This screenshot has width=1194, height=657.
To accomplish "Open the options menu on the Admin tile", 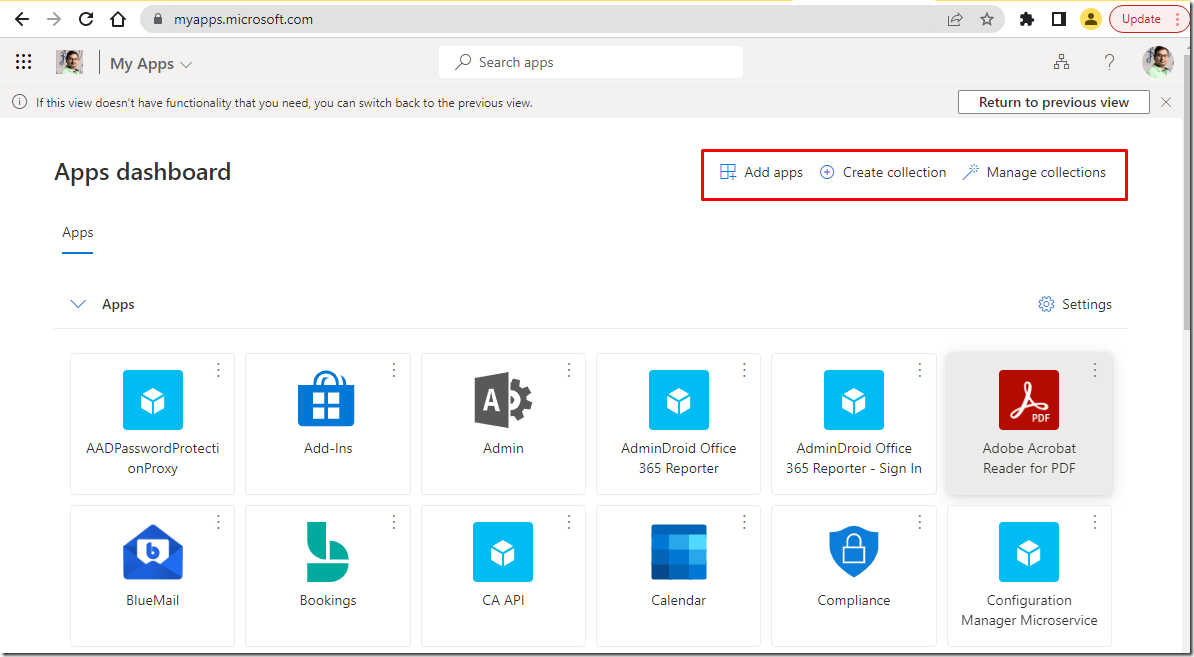I will [568, 369].
